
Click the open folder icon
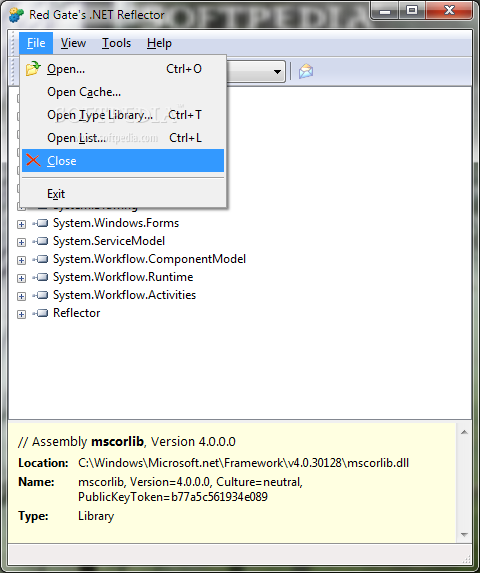[33, 68]
